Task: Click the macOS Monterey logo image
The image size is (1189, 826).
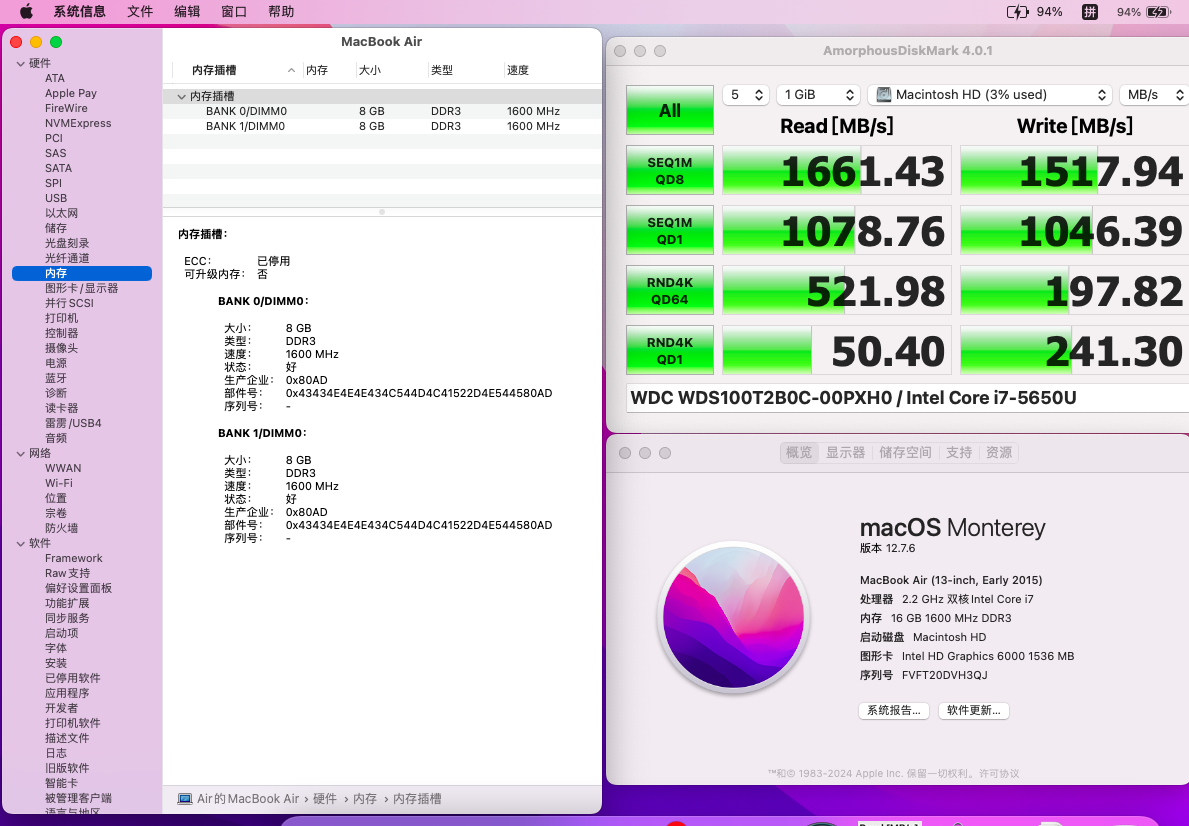Action: (733, 617)
